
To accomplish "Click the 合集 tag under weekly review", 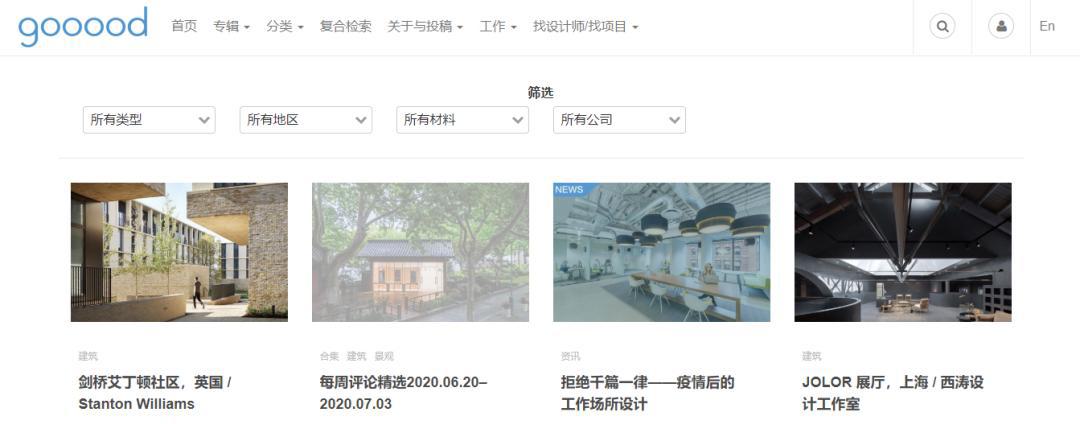I will click(x=329, y=357).
